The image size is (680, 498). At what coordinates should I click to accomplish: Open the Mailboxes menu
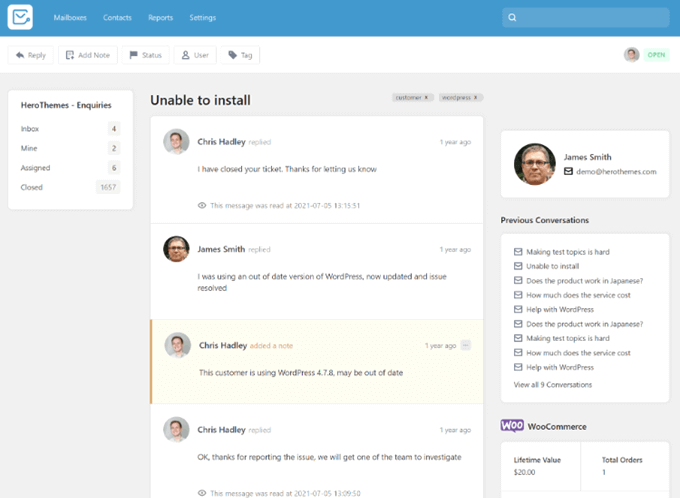click(69, 17)
